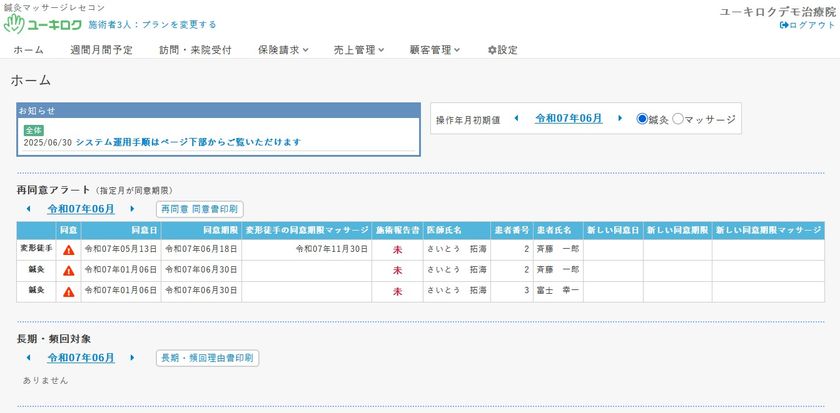The height and width of the screenshot is (413, 840).
Task: Expand the 顧客管理 dropdown menu
Action: click(434, 50)
